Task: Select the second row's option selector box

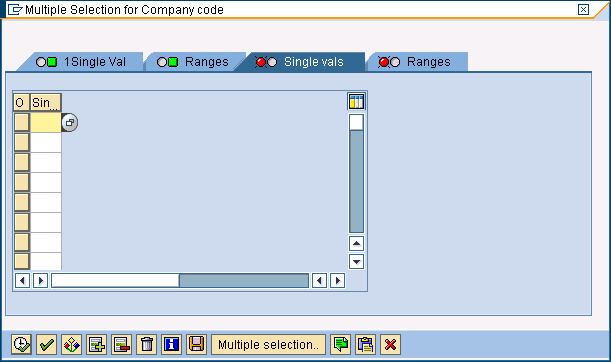Action: [x=21, y=142]
